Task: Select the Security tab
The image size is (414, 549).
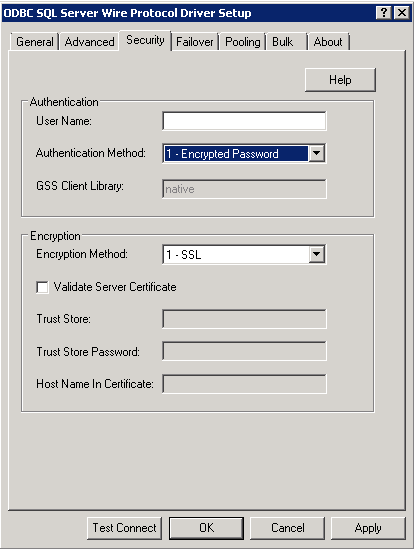Action: coord(145,40)
